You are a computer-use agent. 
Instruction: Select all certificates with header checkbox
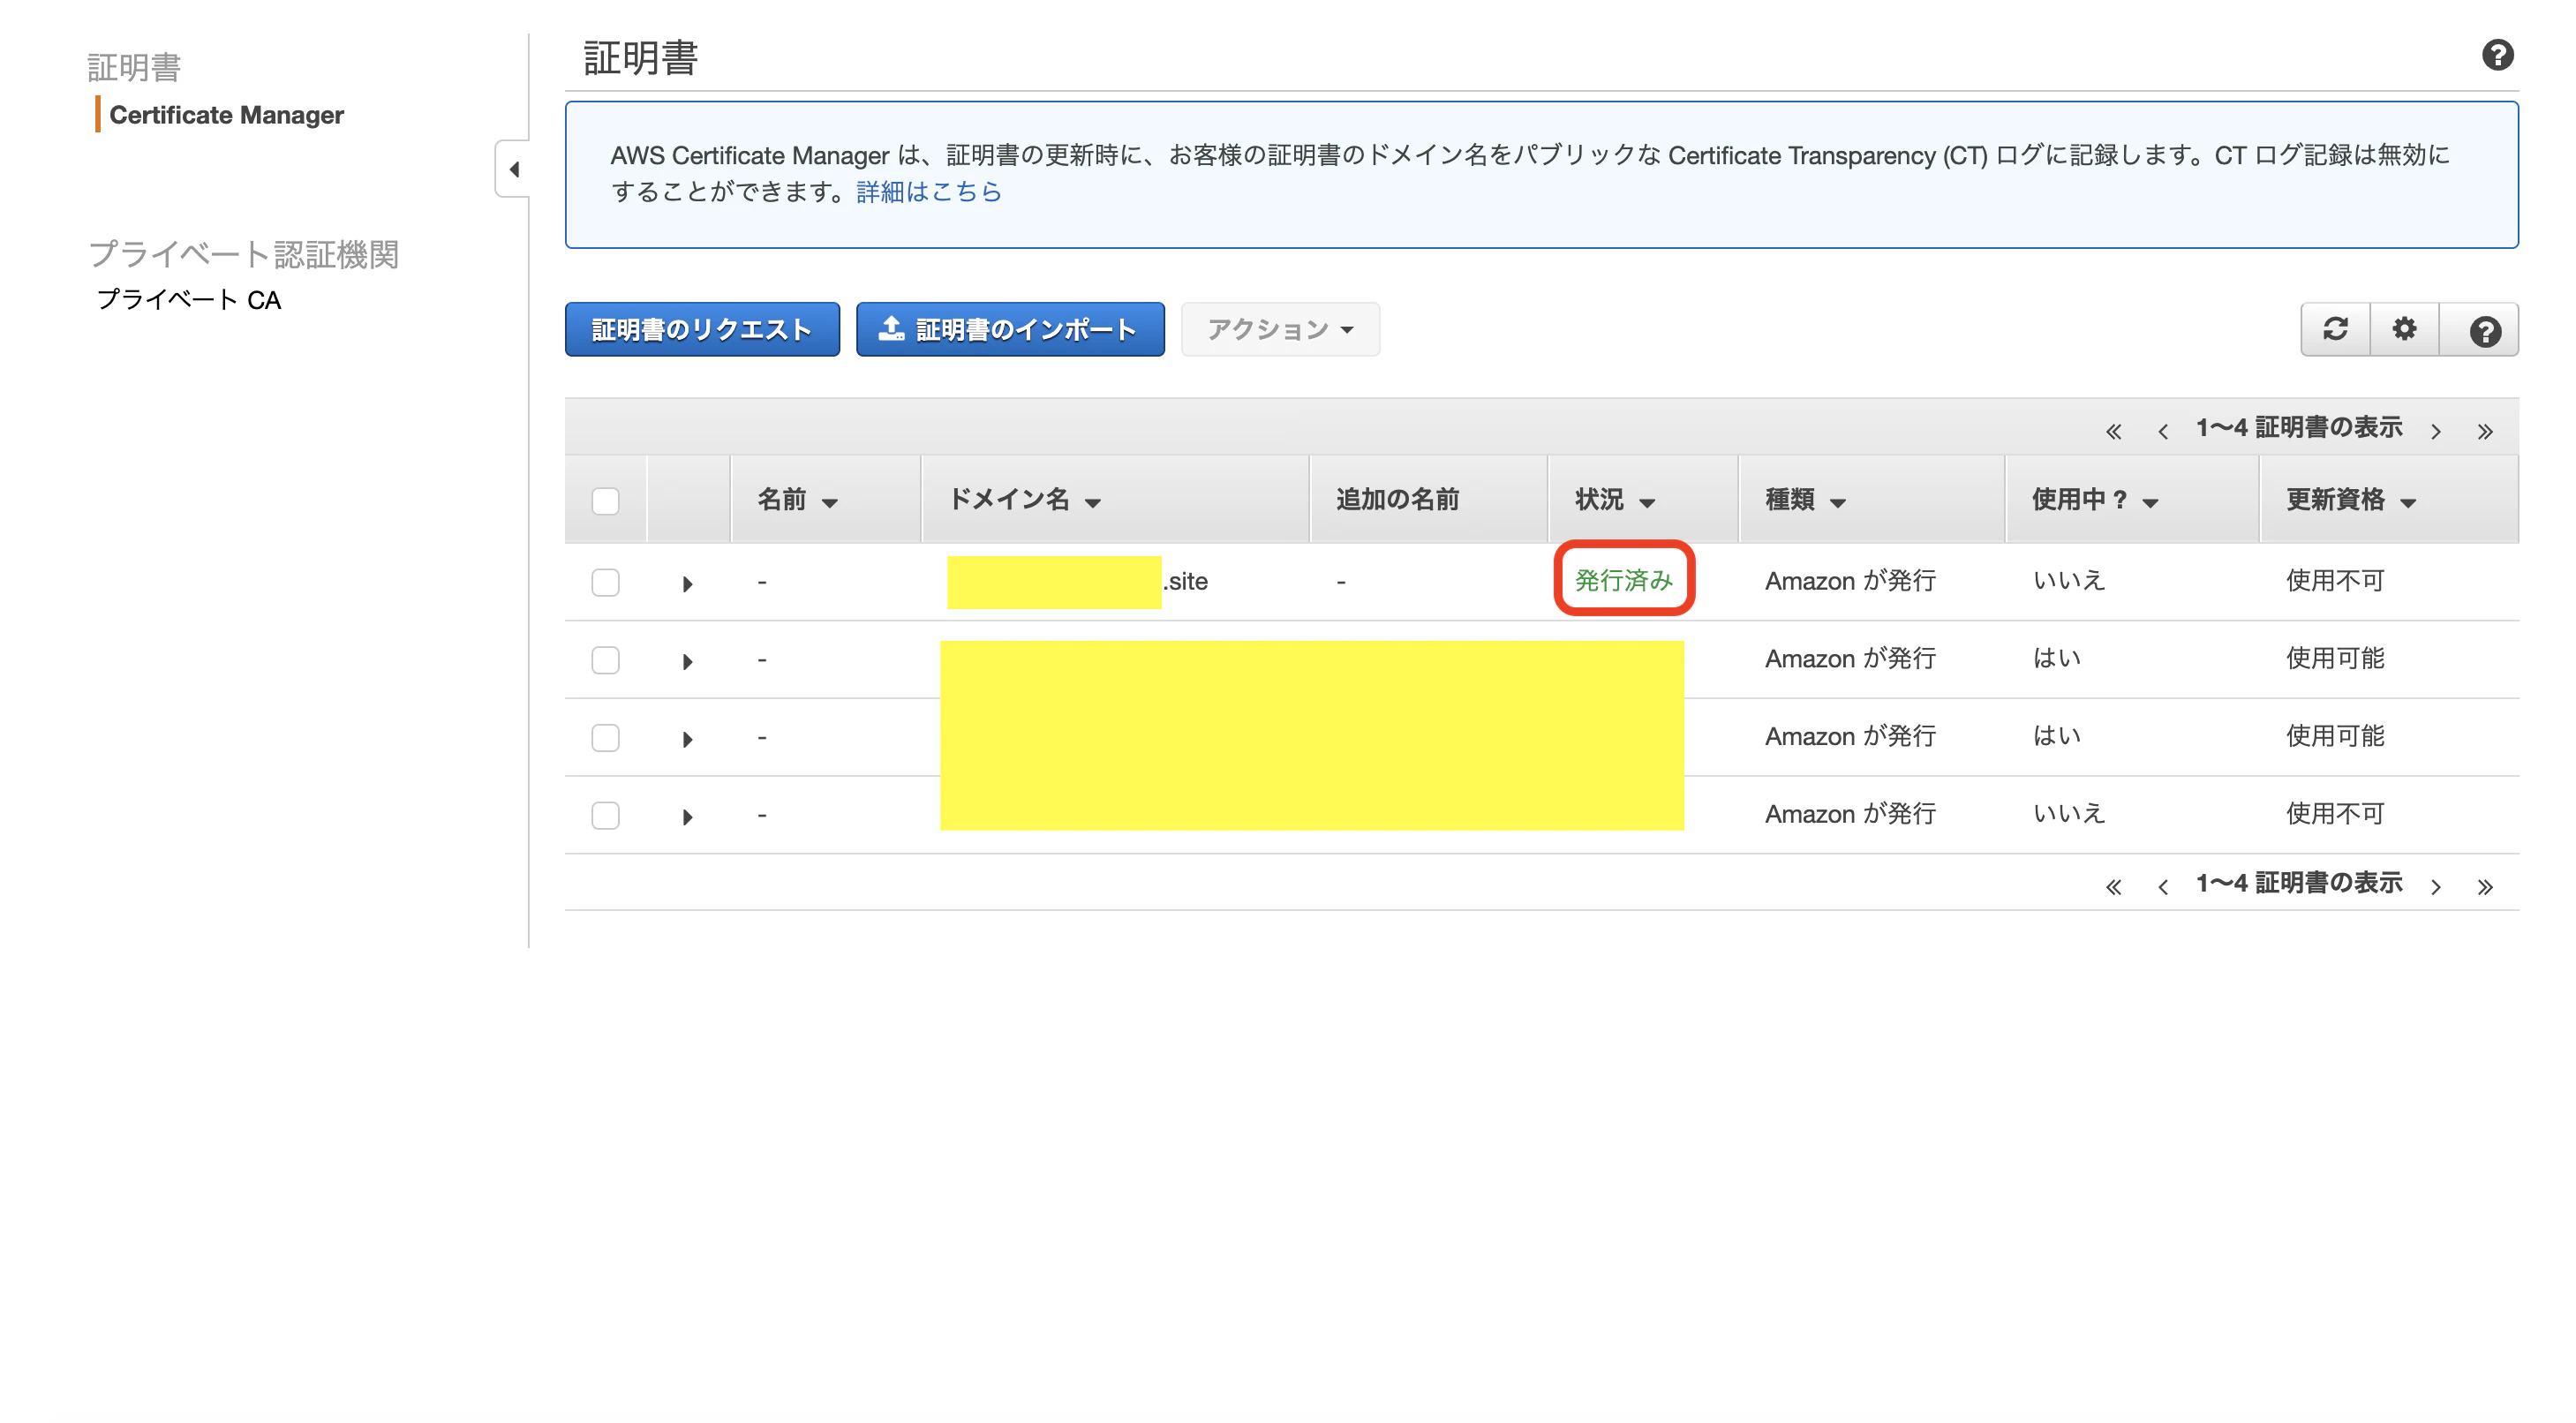[605, 500]
